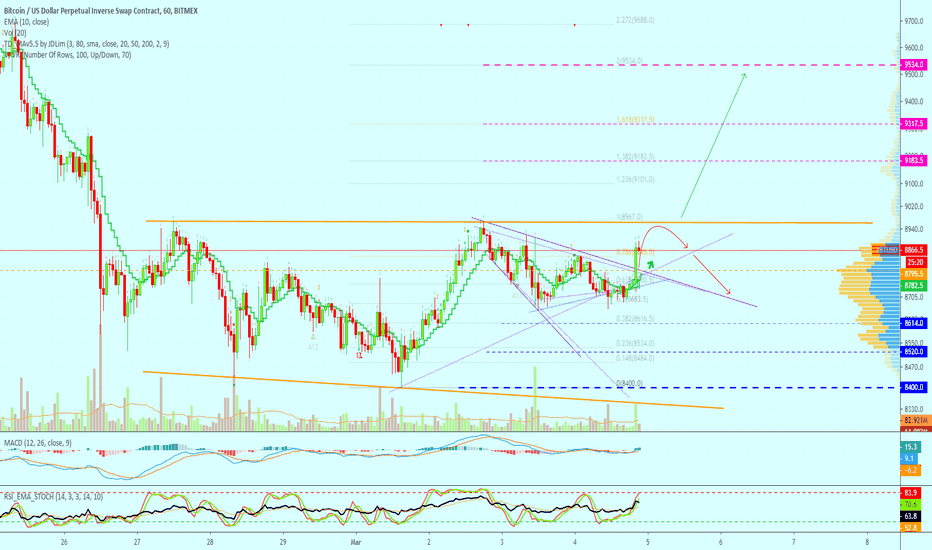Image resolution: width=932 pixels, height=550 pixels.
Task: Click the 27 date label on time axis
Action: (x=137, y=542)
